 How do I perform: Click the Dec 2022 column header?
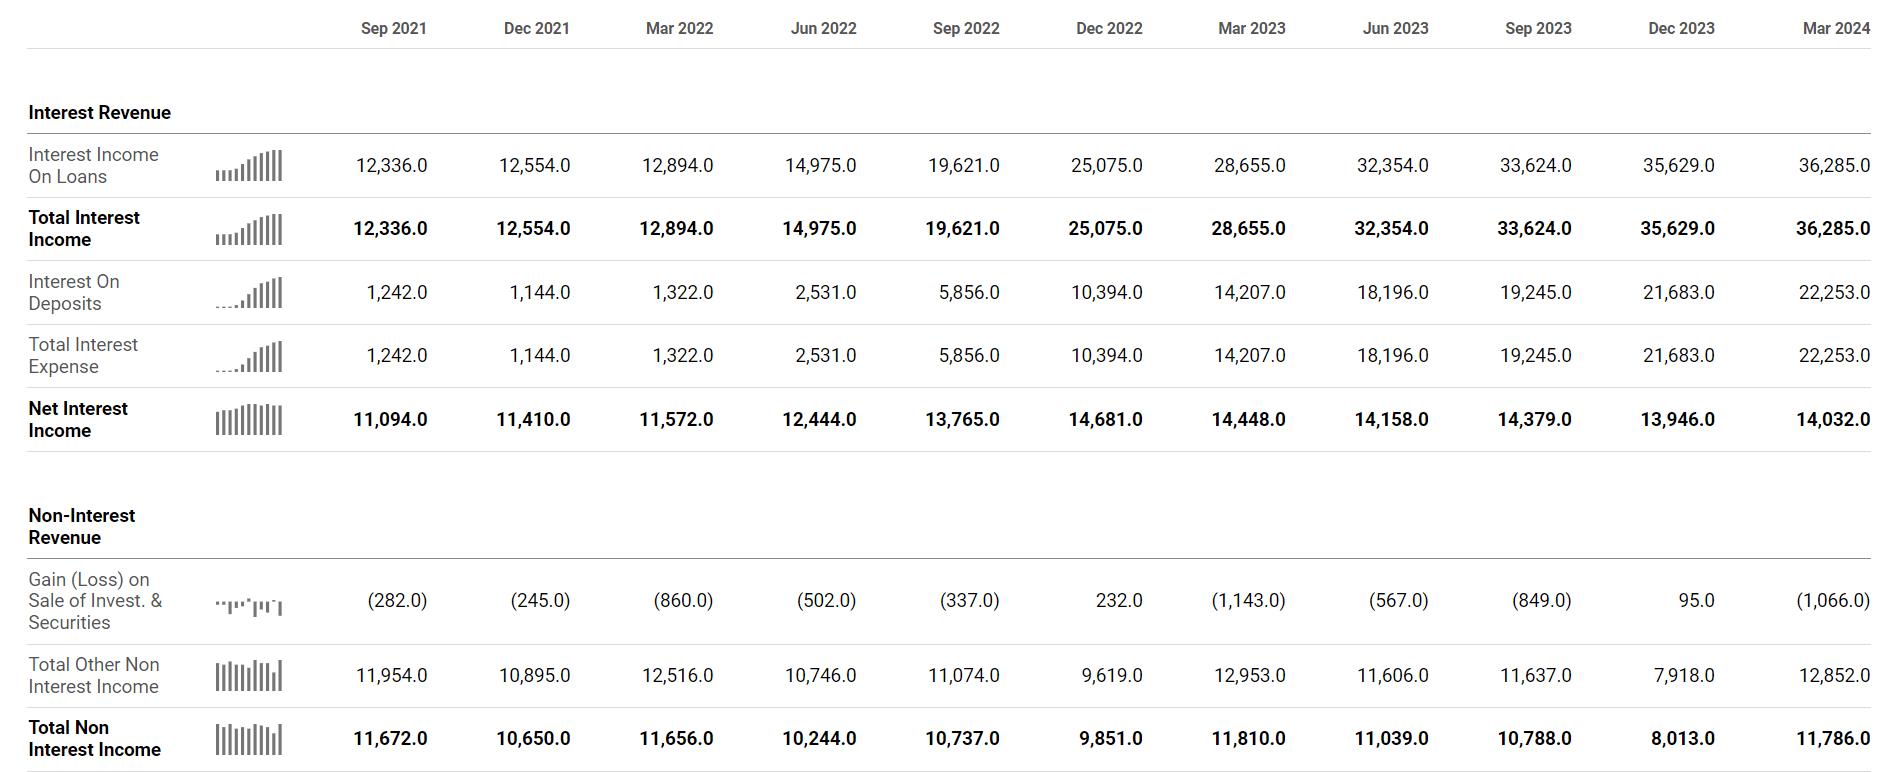click(x=1108, y=28)
